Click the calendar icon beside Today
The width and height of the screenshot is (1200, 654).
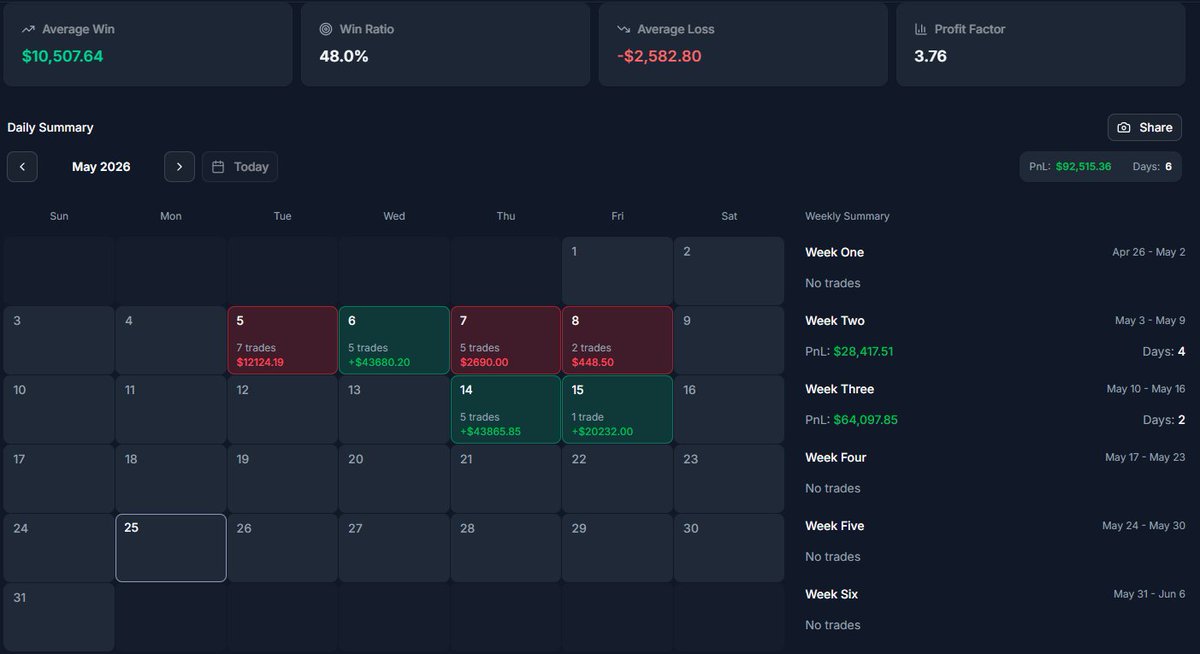[218, 167]
